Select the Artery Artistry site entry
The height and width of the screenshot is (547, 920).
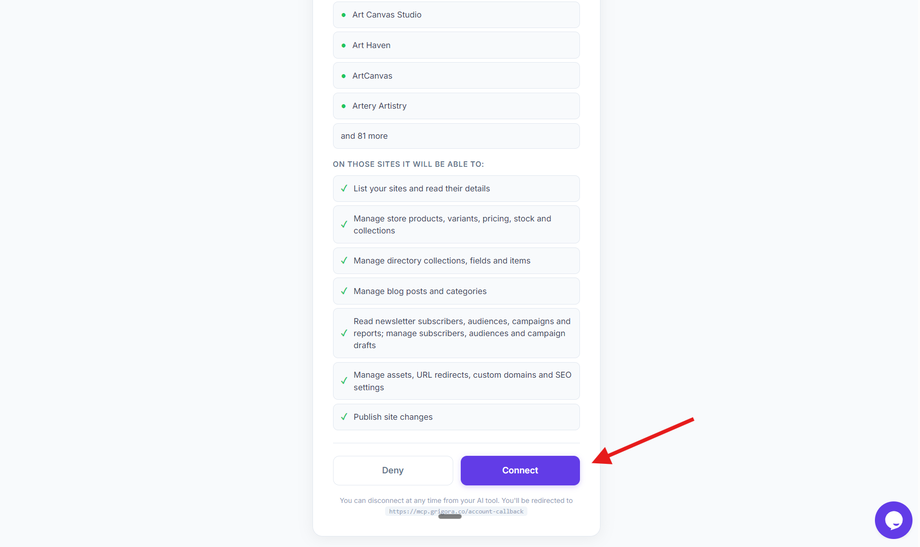click(456, 106)
